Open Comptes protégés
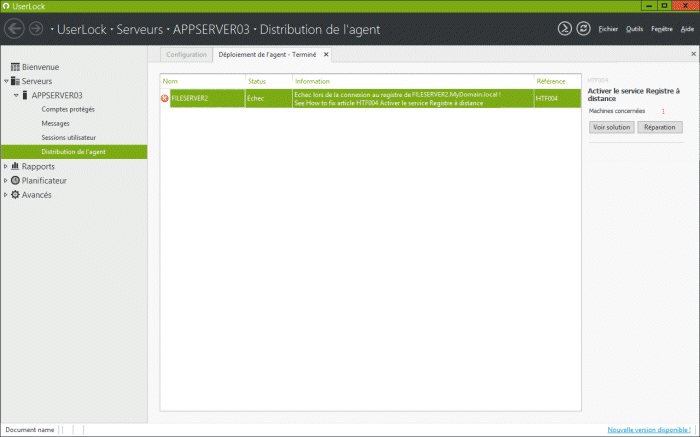Viewport: 700px width, 437px height. [68, 109]
